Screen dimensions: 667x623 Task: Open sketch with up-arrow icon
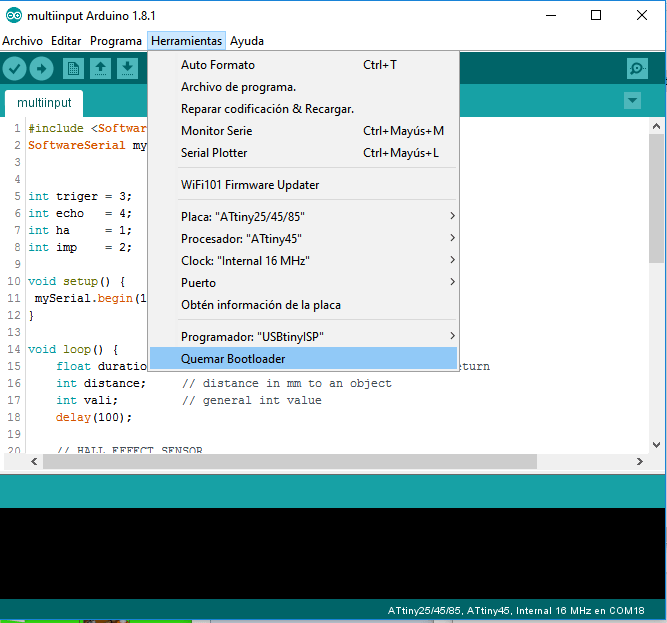100,68
